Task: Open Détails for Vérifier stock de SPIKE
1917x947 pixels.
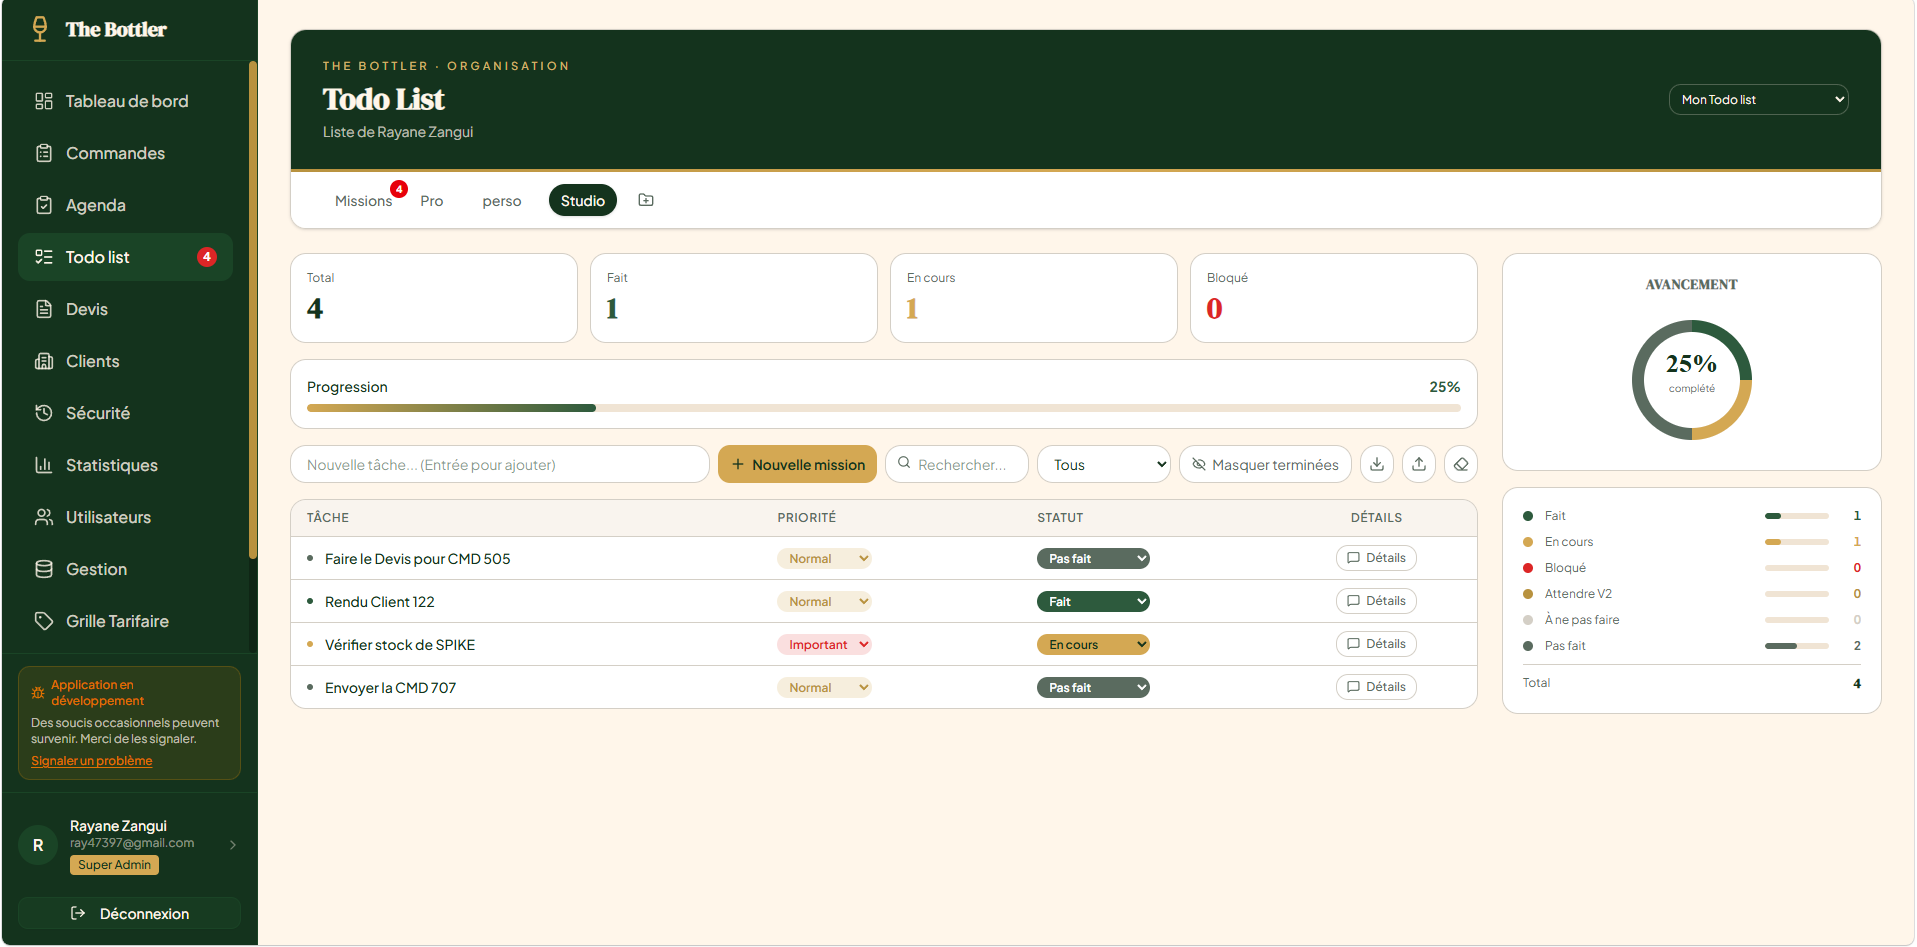Action: coord(1376,644)
